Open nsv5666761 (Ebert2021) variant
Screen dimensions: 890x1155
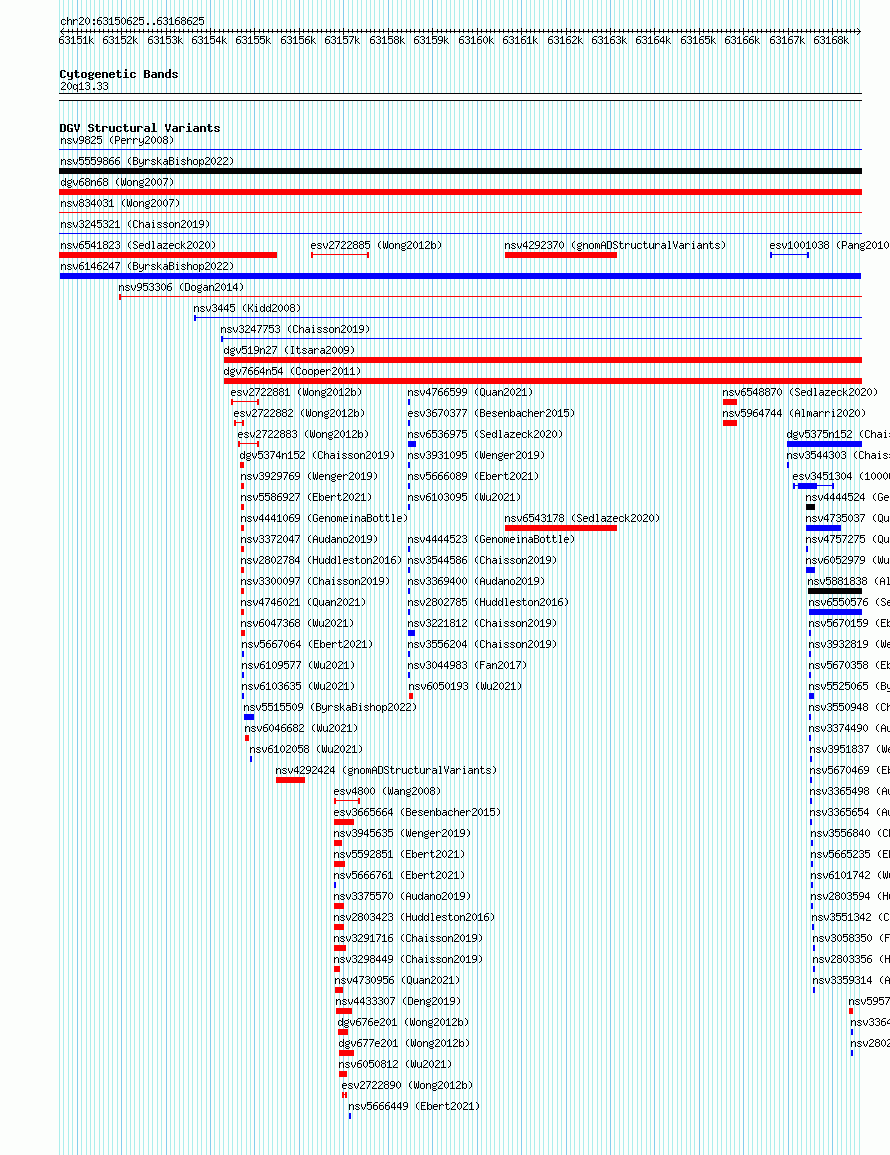[399, 875]
